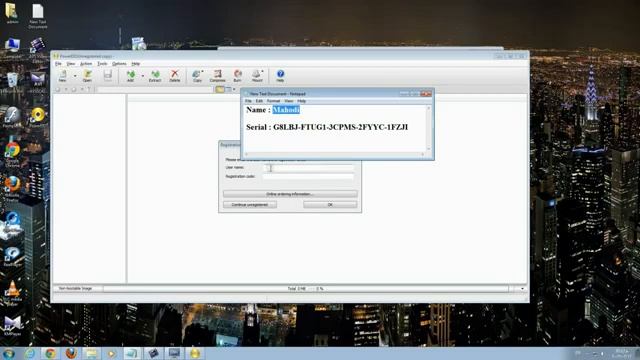This screenshot has width=640, height=360.
Task: Open Notepad Help menu
Action: 302,101
